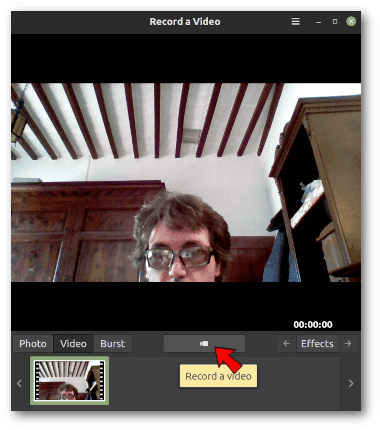380x430 pixels.
Task: Maximize the Cheese window
Action: tap(335, 22)
